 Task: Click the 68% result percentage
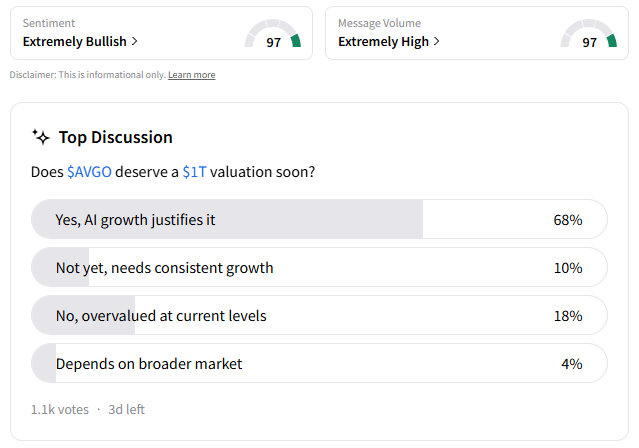point(567,219)
